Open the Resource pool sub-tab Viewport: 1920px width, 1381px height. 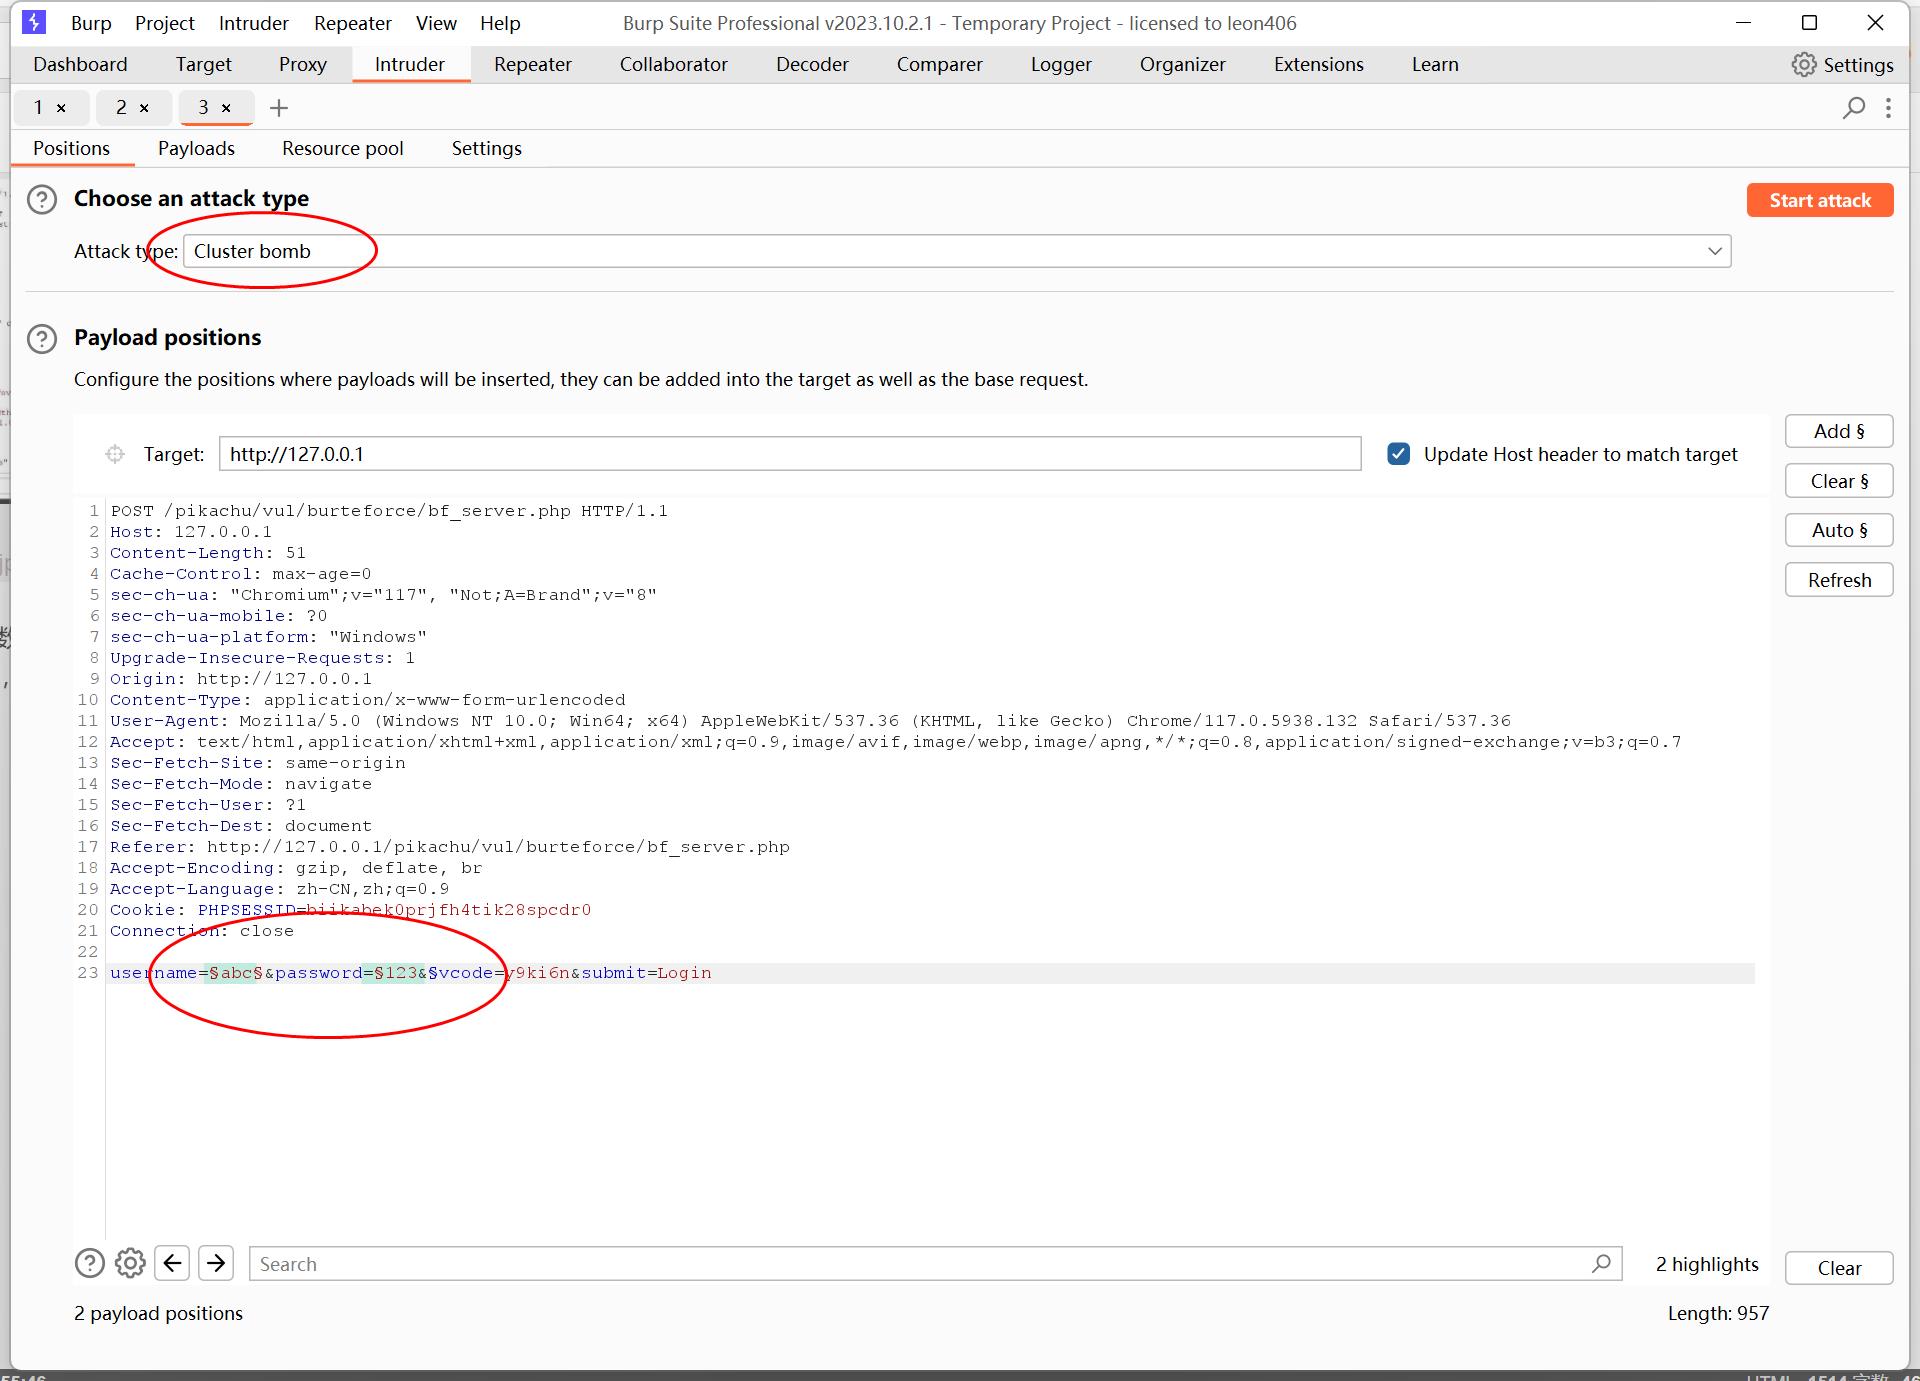343,148
